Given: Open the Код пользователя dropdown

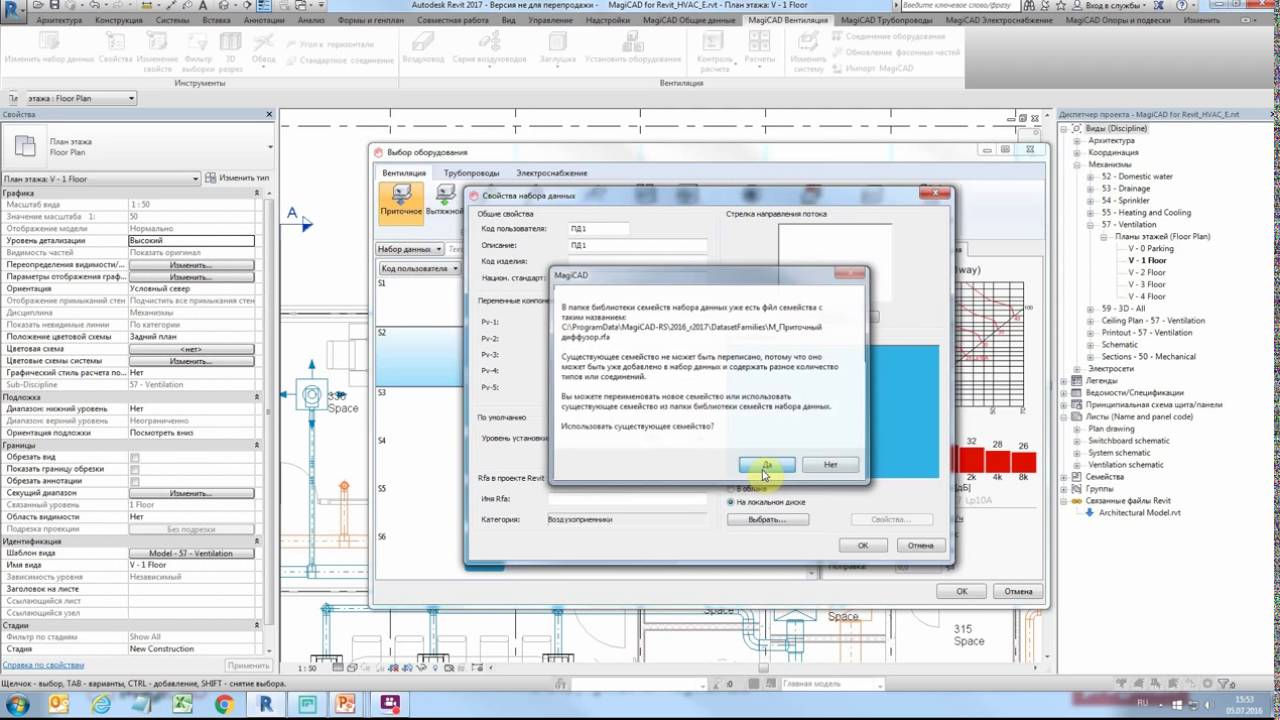Looking at the screenshot, I should coord(419,268).
